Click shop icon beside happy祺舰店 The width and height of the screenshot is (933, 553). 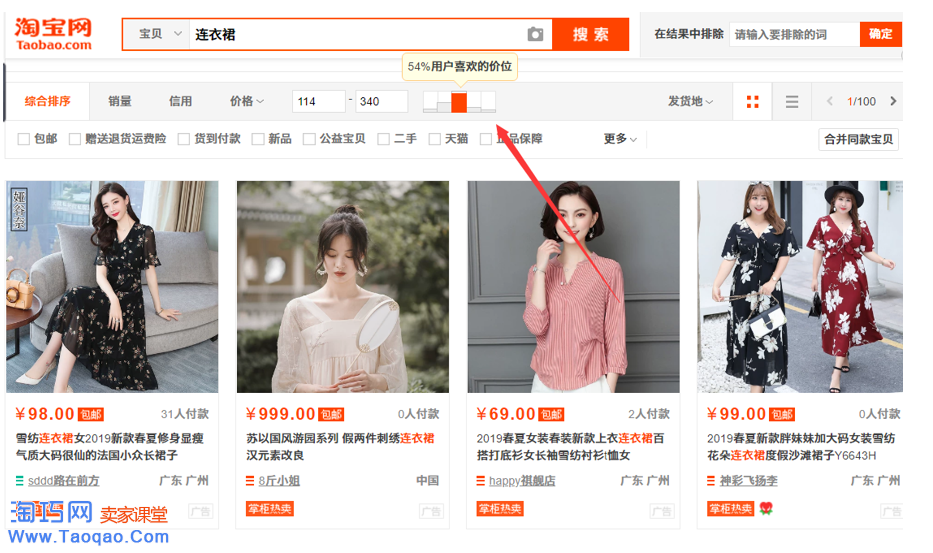[x=481, y=480]
